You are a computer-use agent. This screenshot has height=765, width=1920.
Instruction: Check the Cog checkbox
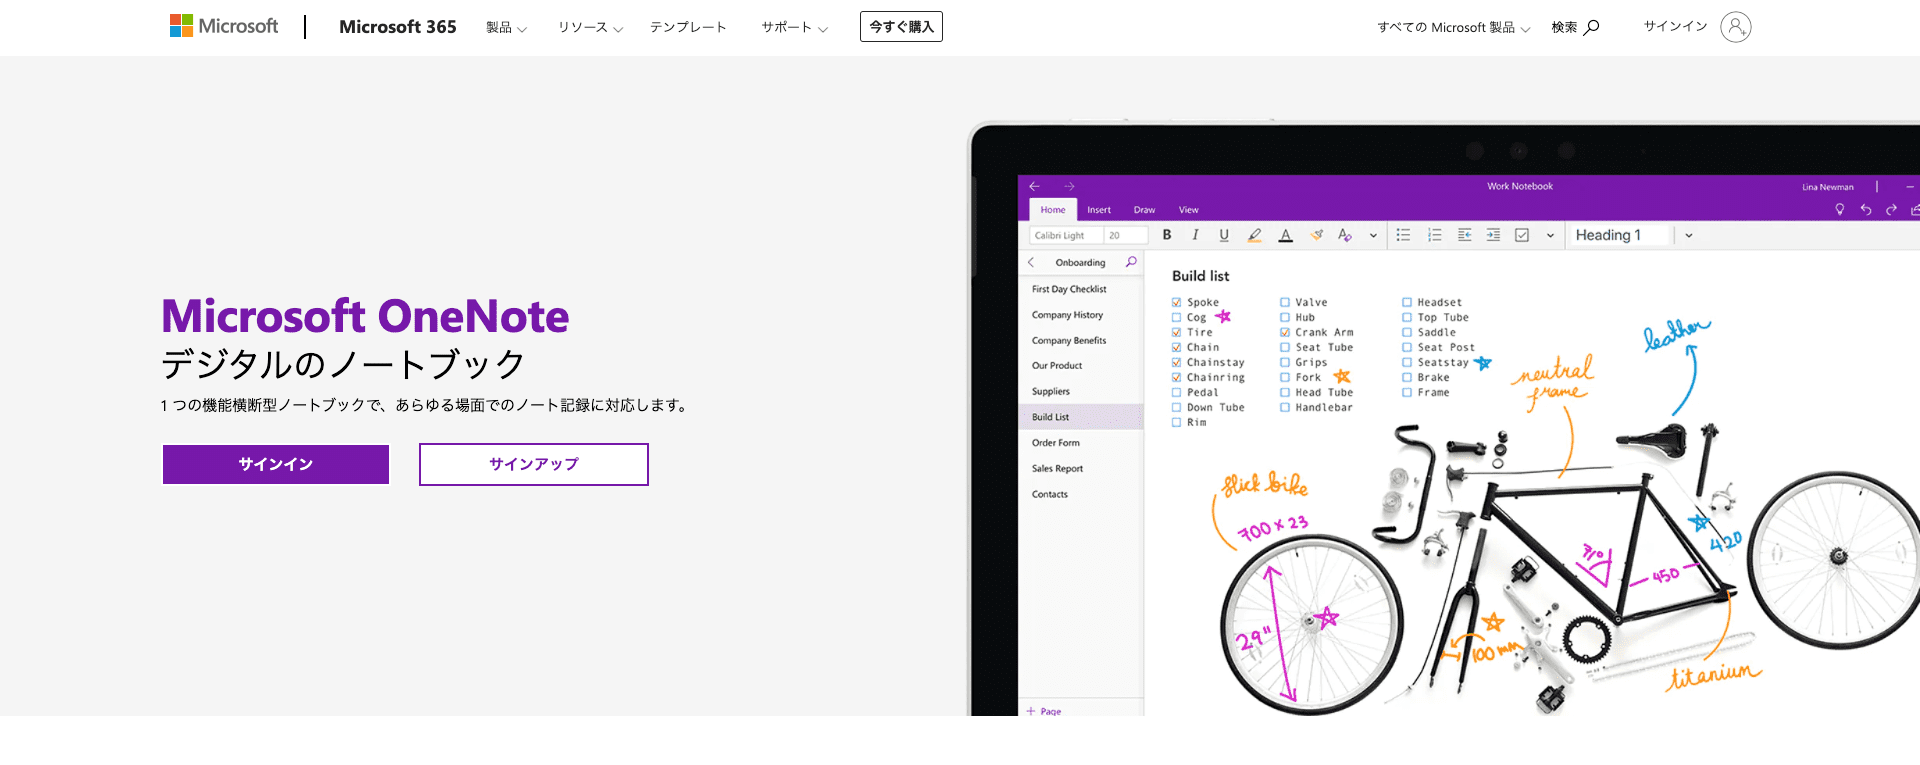[x=1177, y=317]
